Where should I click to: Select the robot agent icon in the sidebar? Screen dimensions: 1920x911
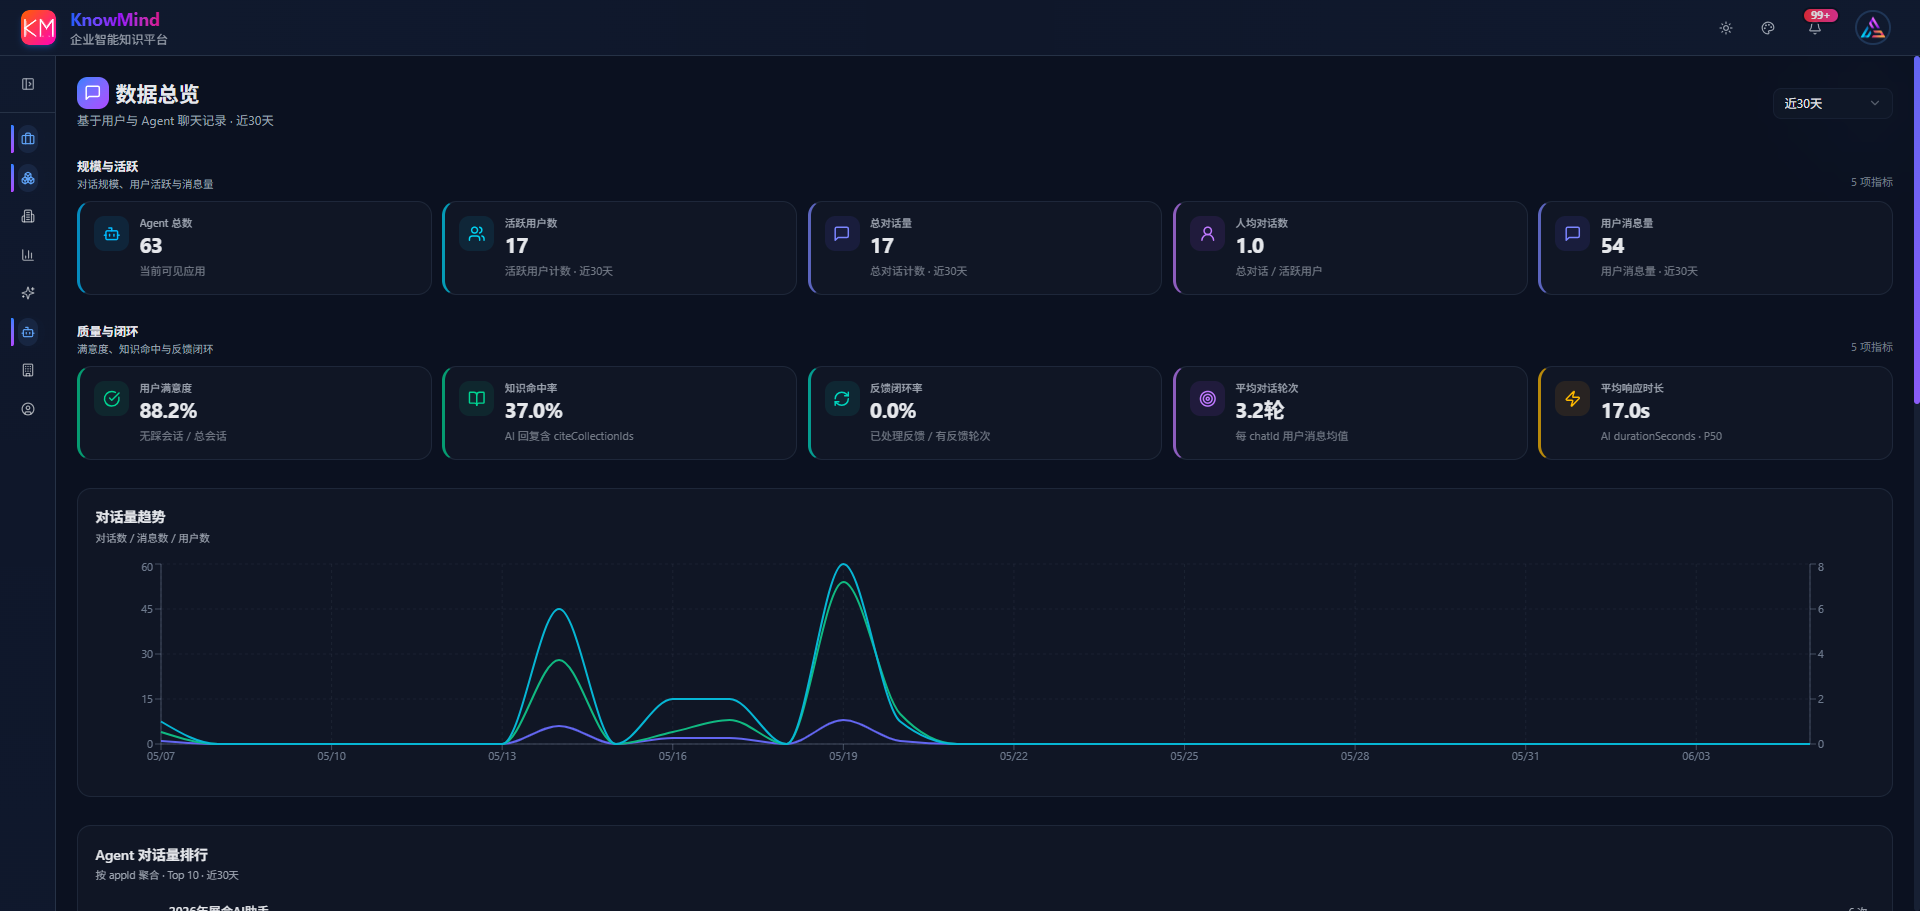pos(28,332)
